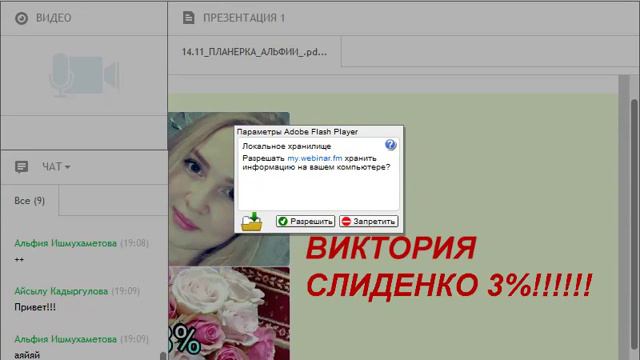
Task: Click Альфия Ишмухаметова name at 19:08
Action: pos(66,243)
